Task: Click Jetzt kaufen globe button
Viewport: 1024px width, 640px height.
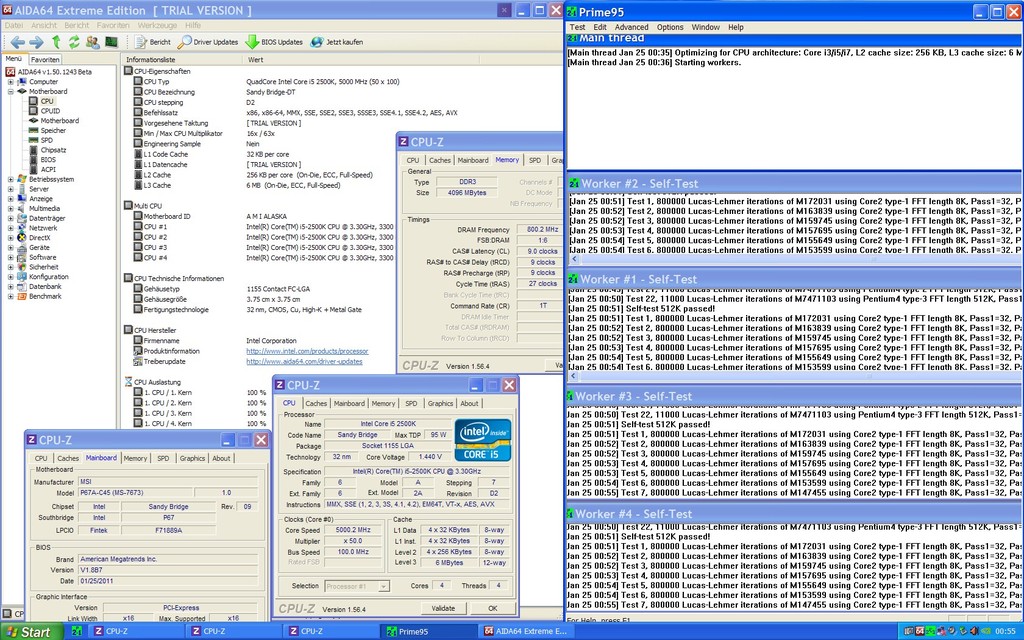Action: click(337, 42)
